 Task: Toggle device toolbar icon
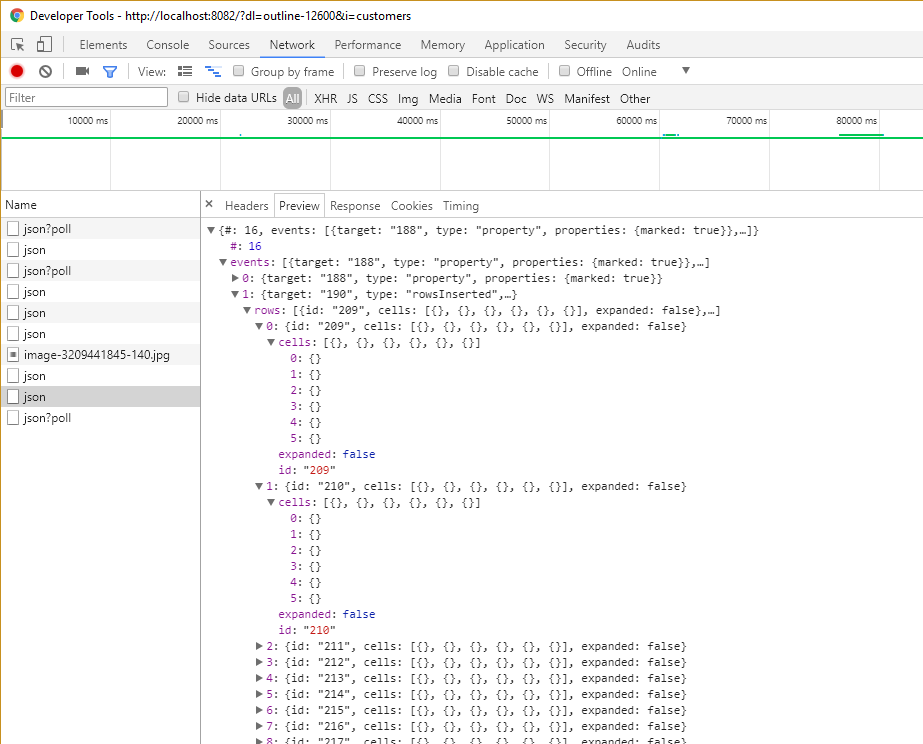pos(44,45)
